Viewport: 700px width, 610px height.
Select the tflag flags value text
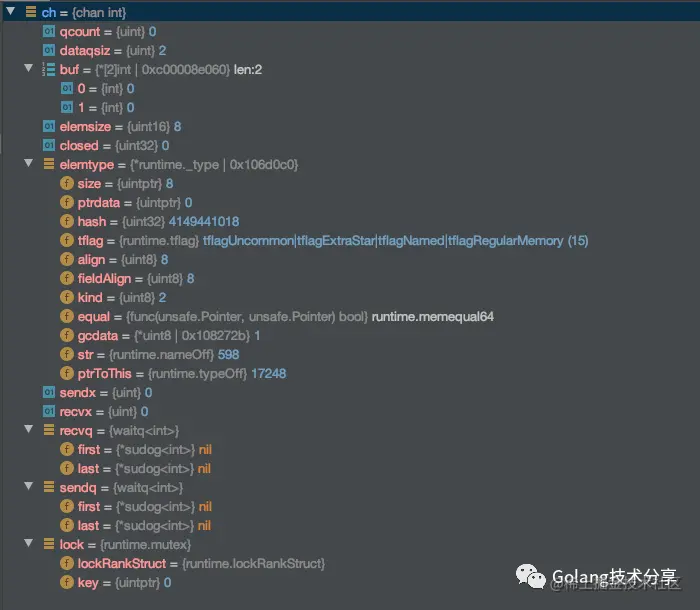click(396, 241)
